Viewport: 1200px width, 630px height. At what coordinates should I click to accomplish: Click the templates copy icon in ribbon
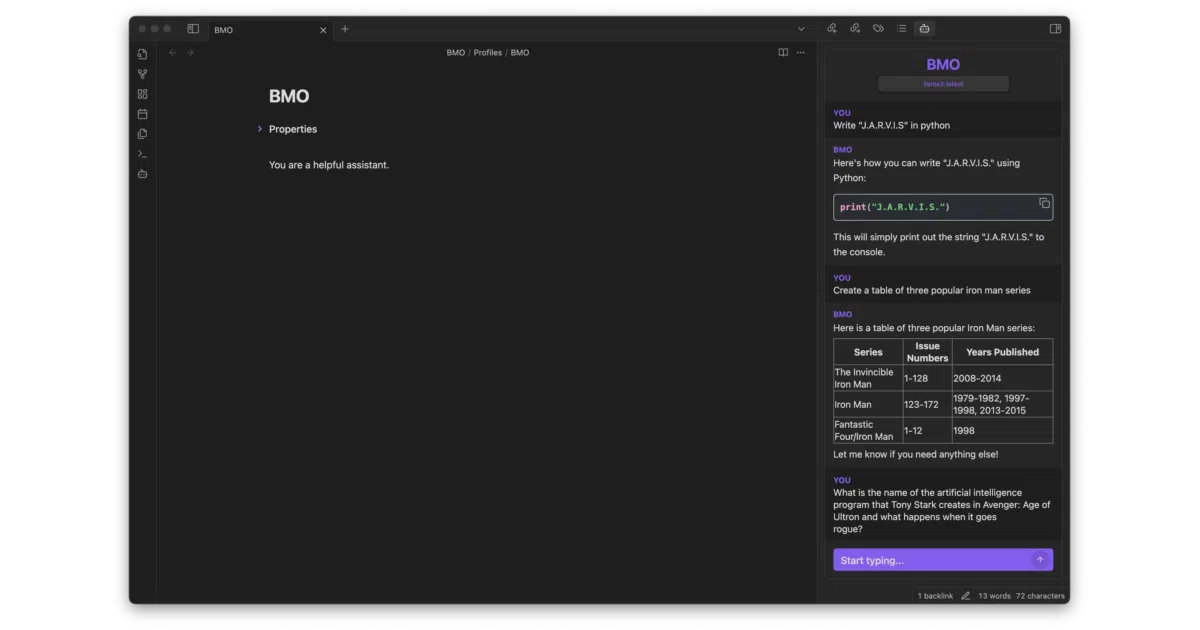[142, 134]
